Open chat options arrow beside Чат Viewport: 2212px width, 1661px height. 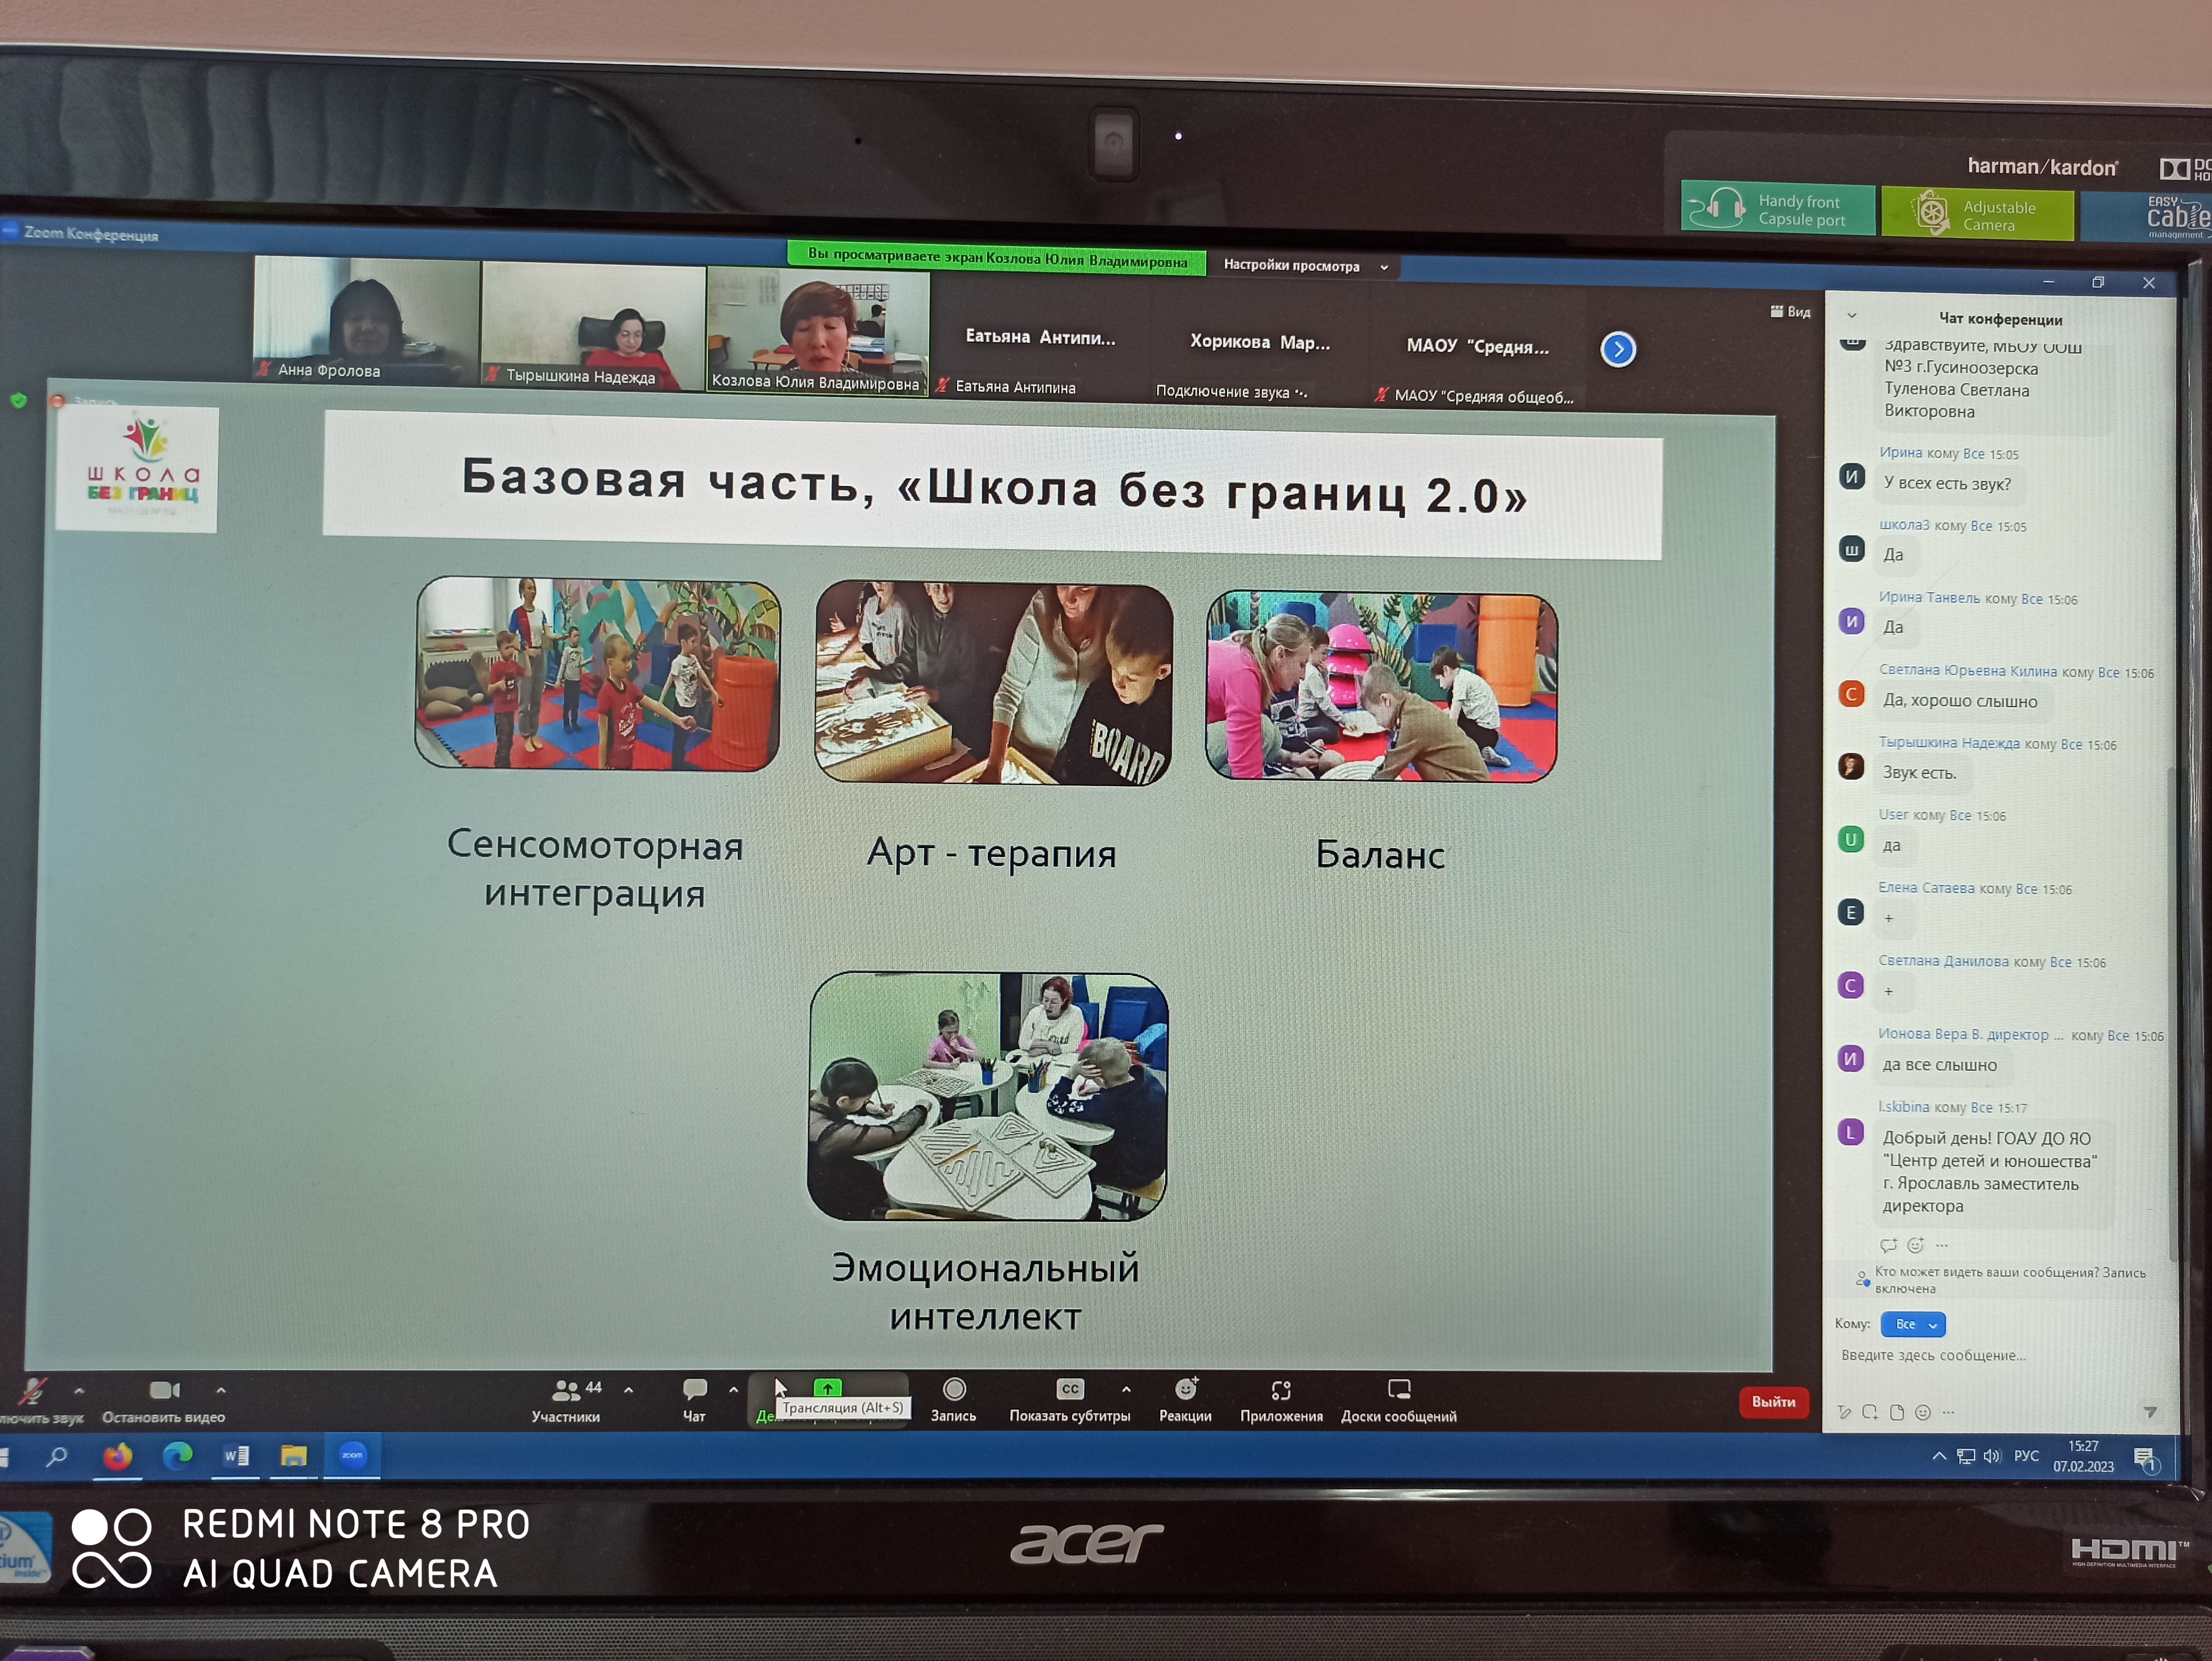[734, 1390]
